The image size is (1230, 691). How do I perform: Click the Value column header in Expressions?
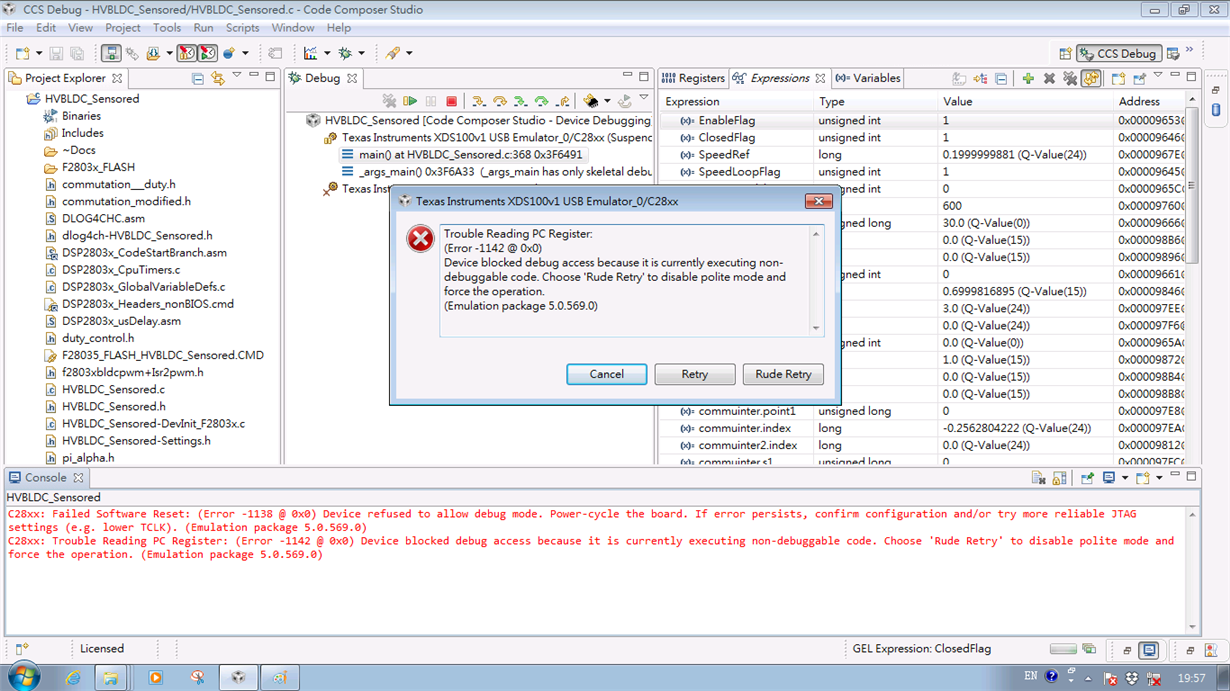pyautogui.click(x=1025, y=101)
